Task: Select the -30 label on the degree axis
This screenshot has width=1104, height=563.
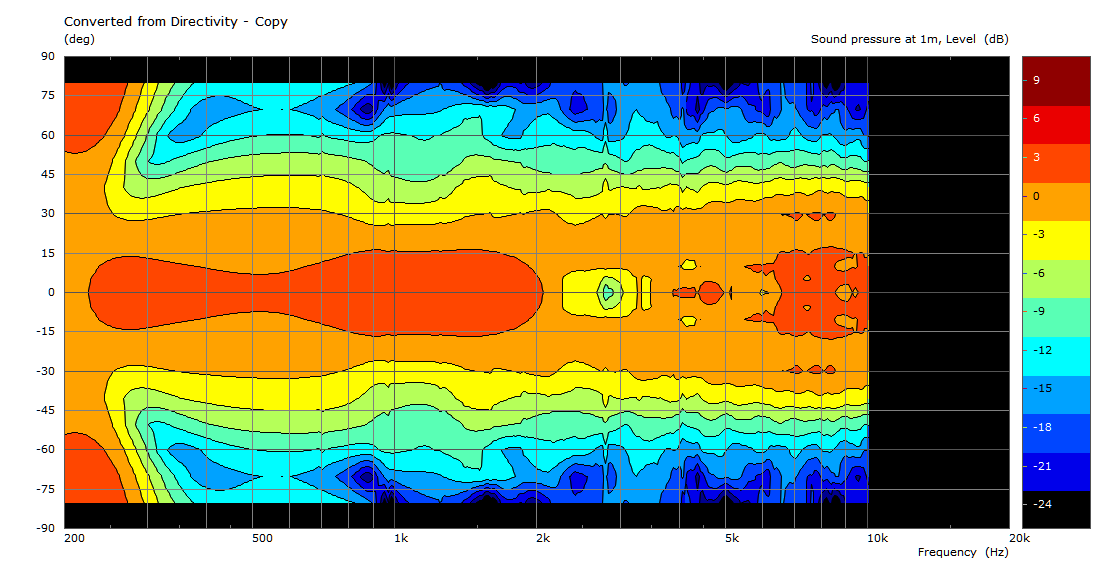Action: (x=45, y=371)
